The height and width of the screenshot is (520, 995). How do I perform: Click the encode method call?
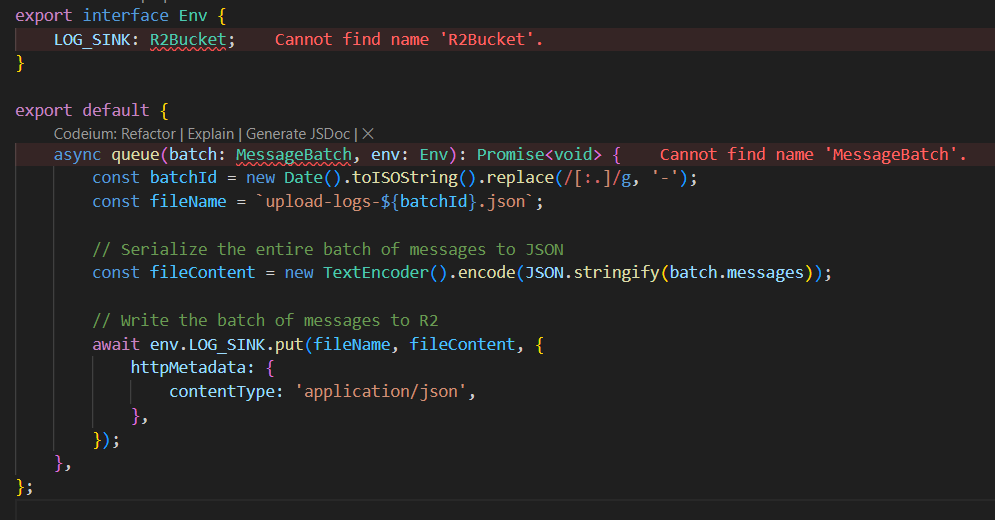tap(487, 273)
